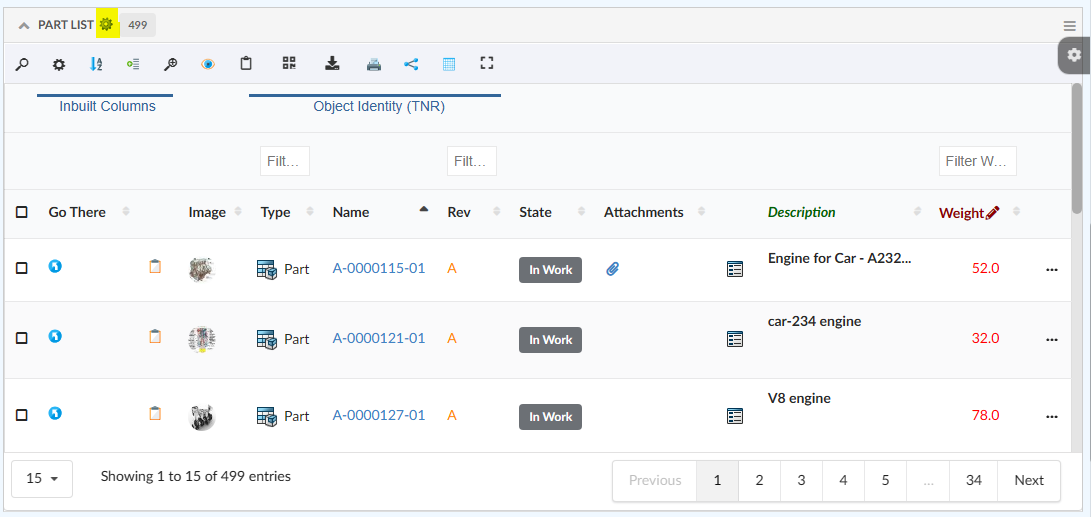Image resolution: width=1091 pixels, height=517 pixels.
Task: Click the share icon in toolbar
Action: tap(411, 64)
